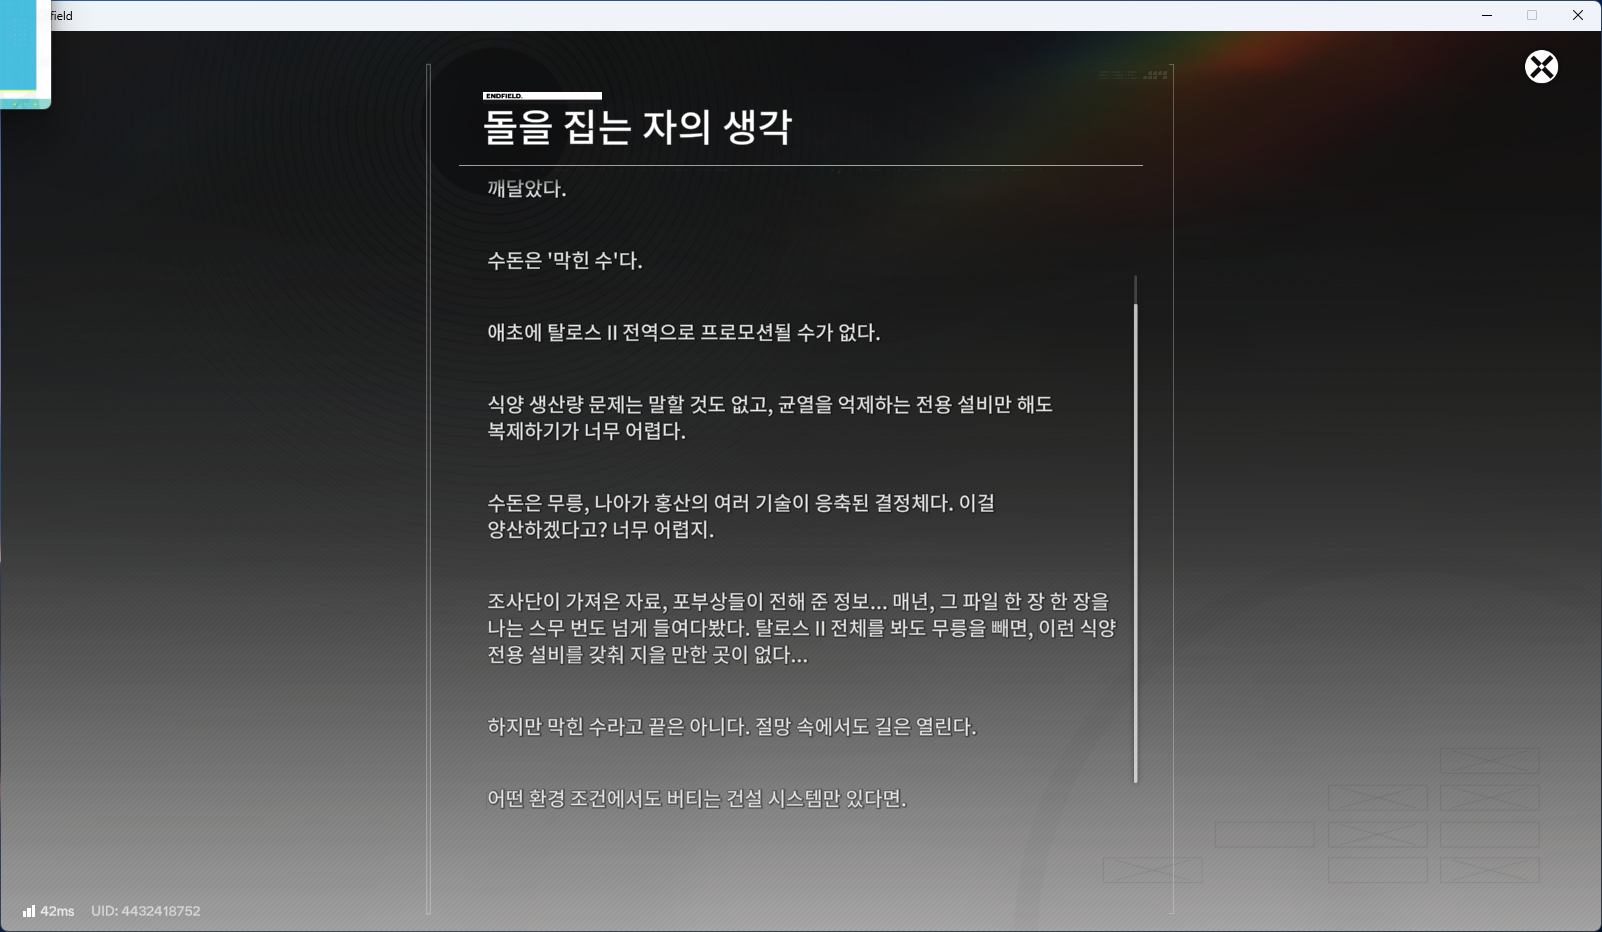The width and height of the screenshot is (1602, 932).
Task: Click the line 하지만 막힌 수라고 끝은 아니다
Action: coord(732,727)
